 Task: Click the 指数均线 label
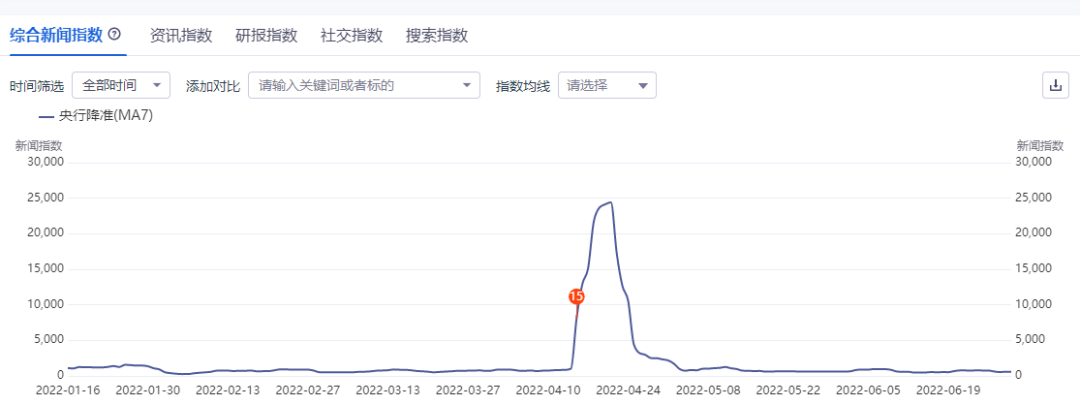523,86
